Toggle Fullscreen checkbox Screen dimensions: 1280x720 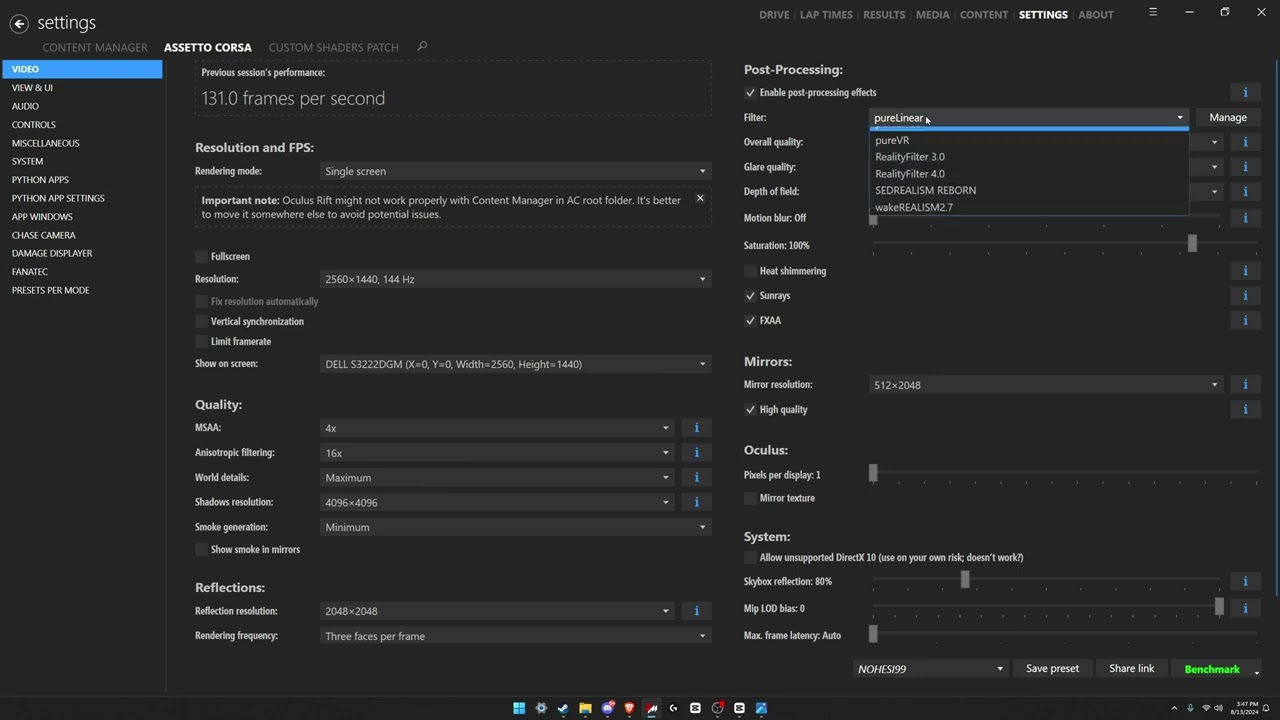[202, 257]
